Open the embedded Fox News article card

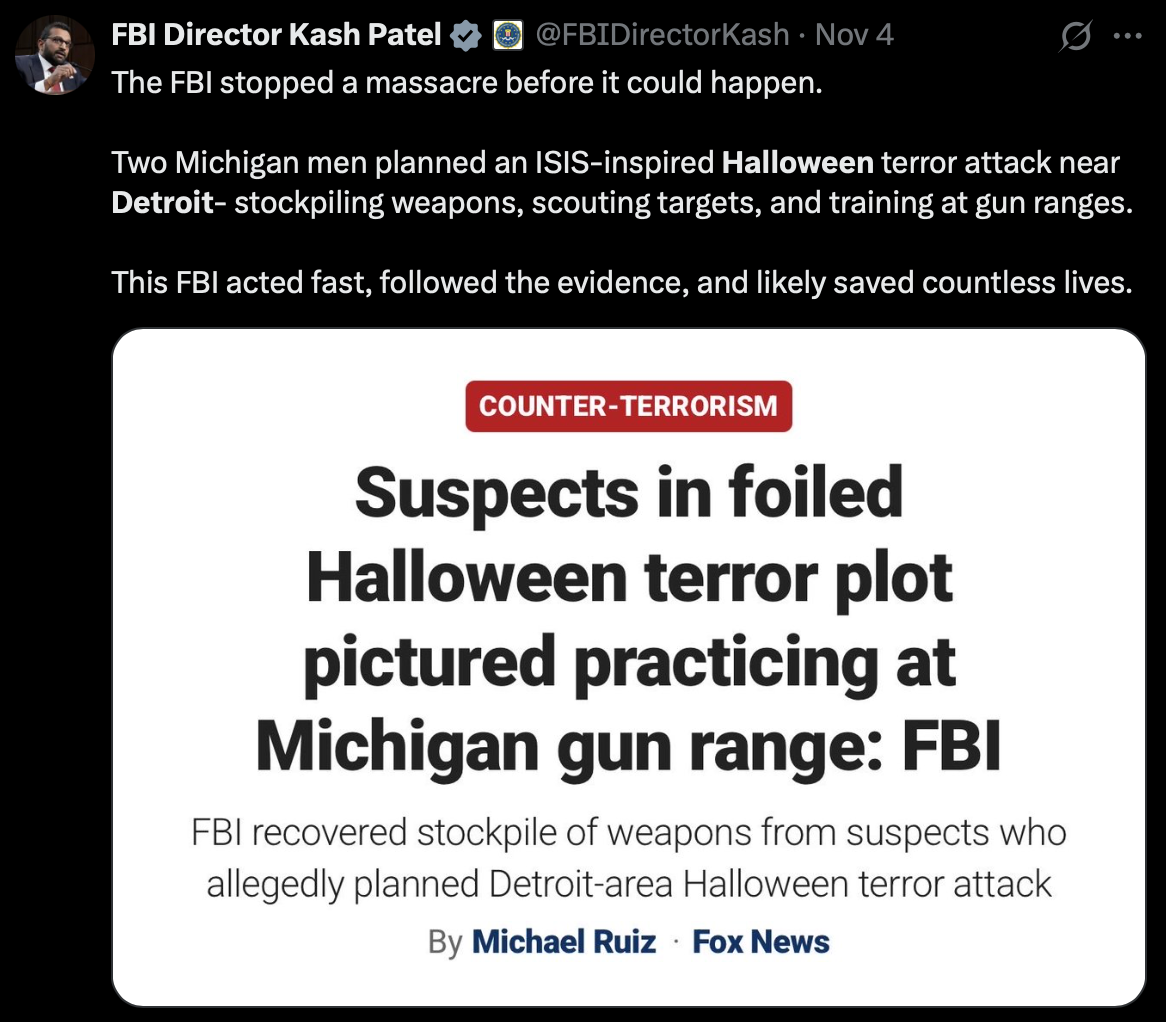coord(630,665)
